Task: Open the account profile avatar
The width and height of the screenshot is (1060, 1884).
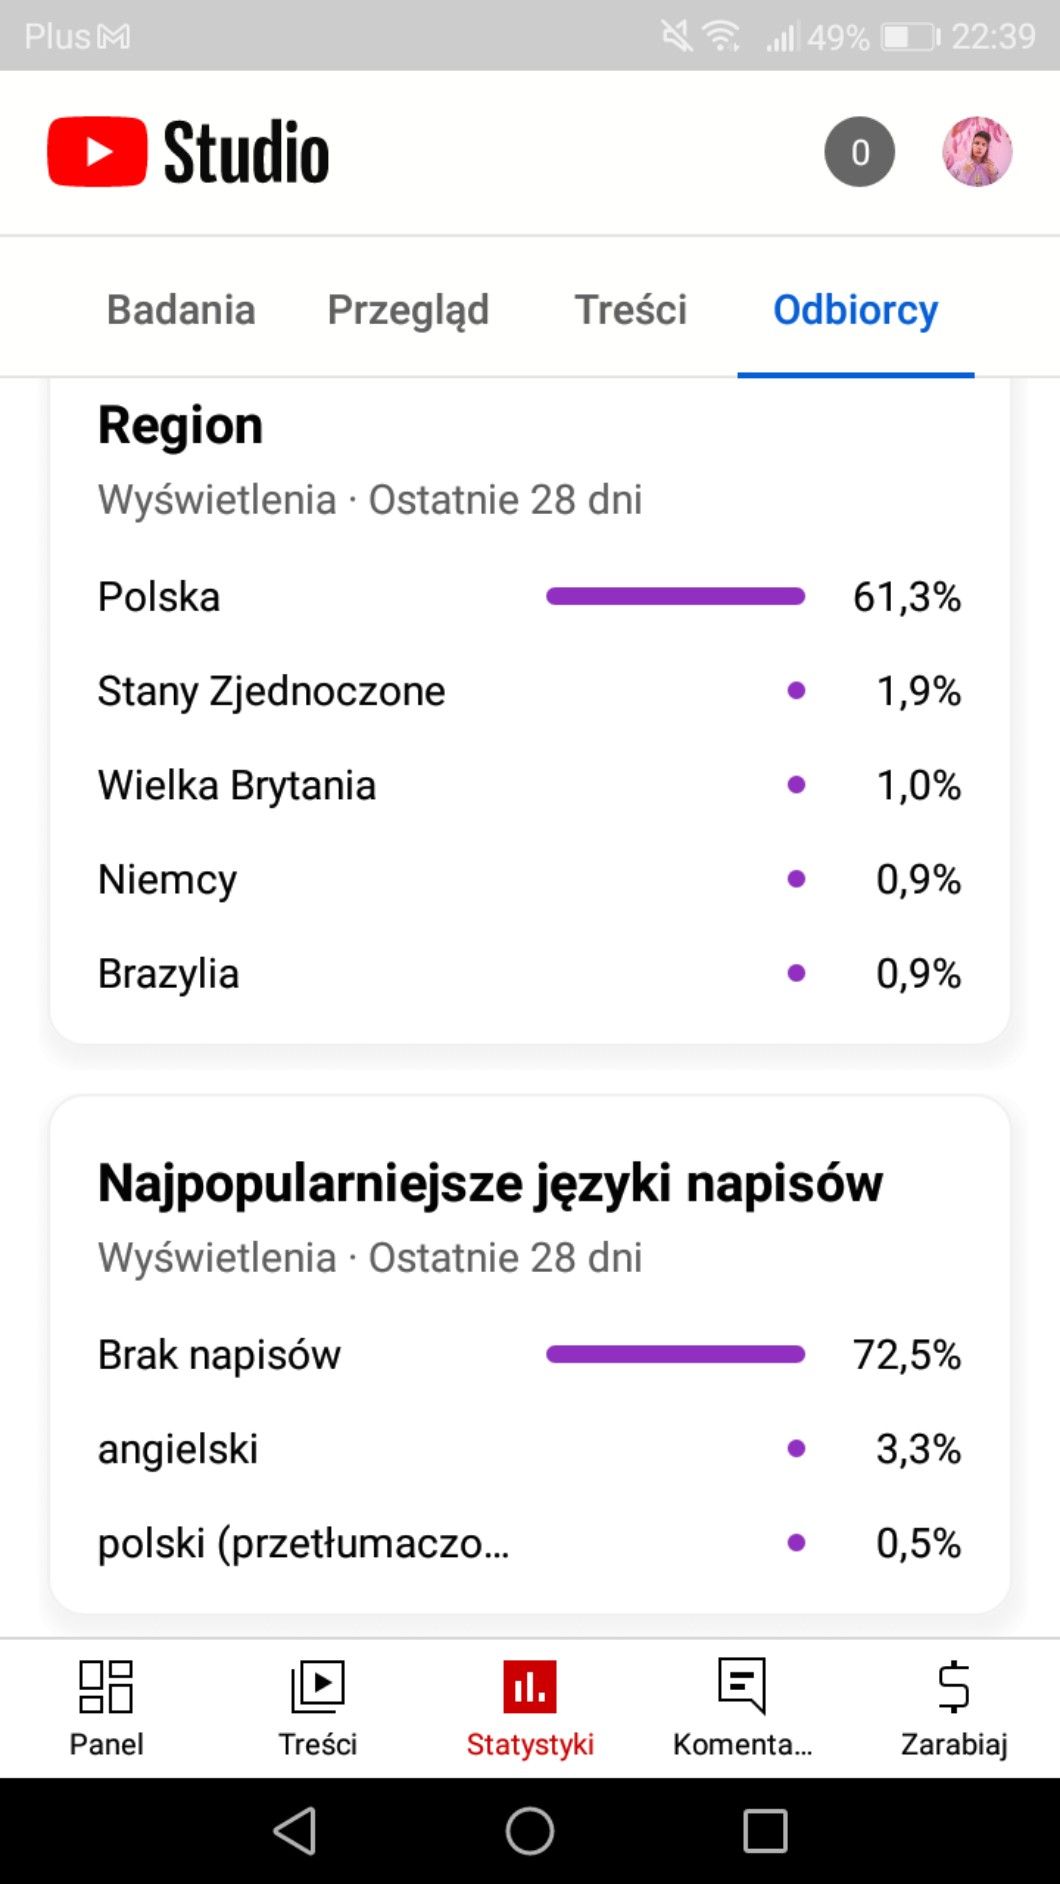Action: [x=977, y=152]
